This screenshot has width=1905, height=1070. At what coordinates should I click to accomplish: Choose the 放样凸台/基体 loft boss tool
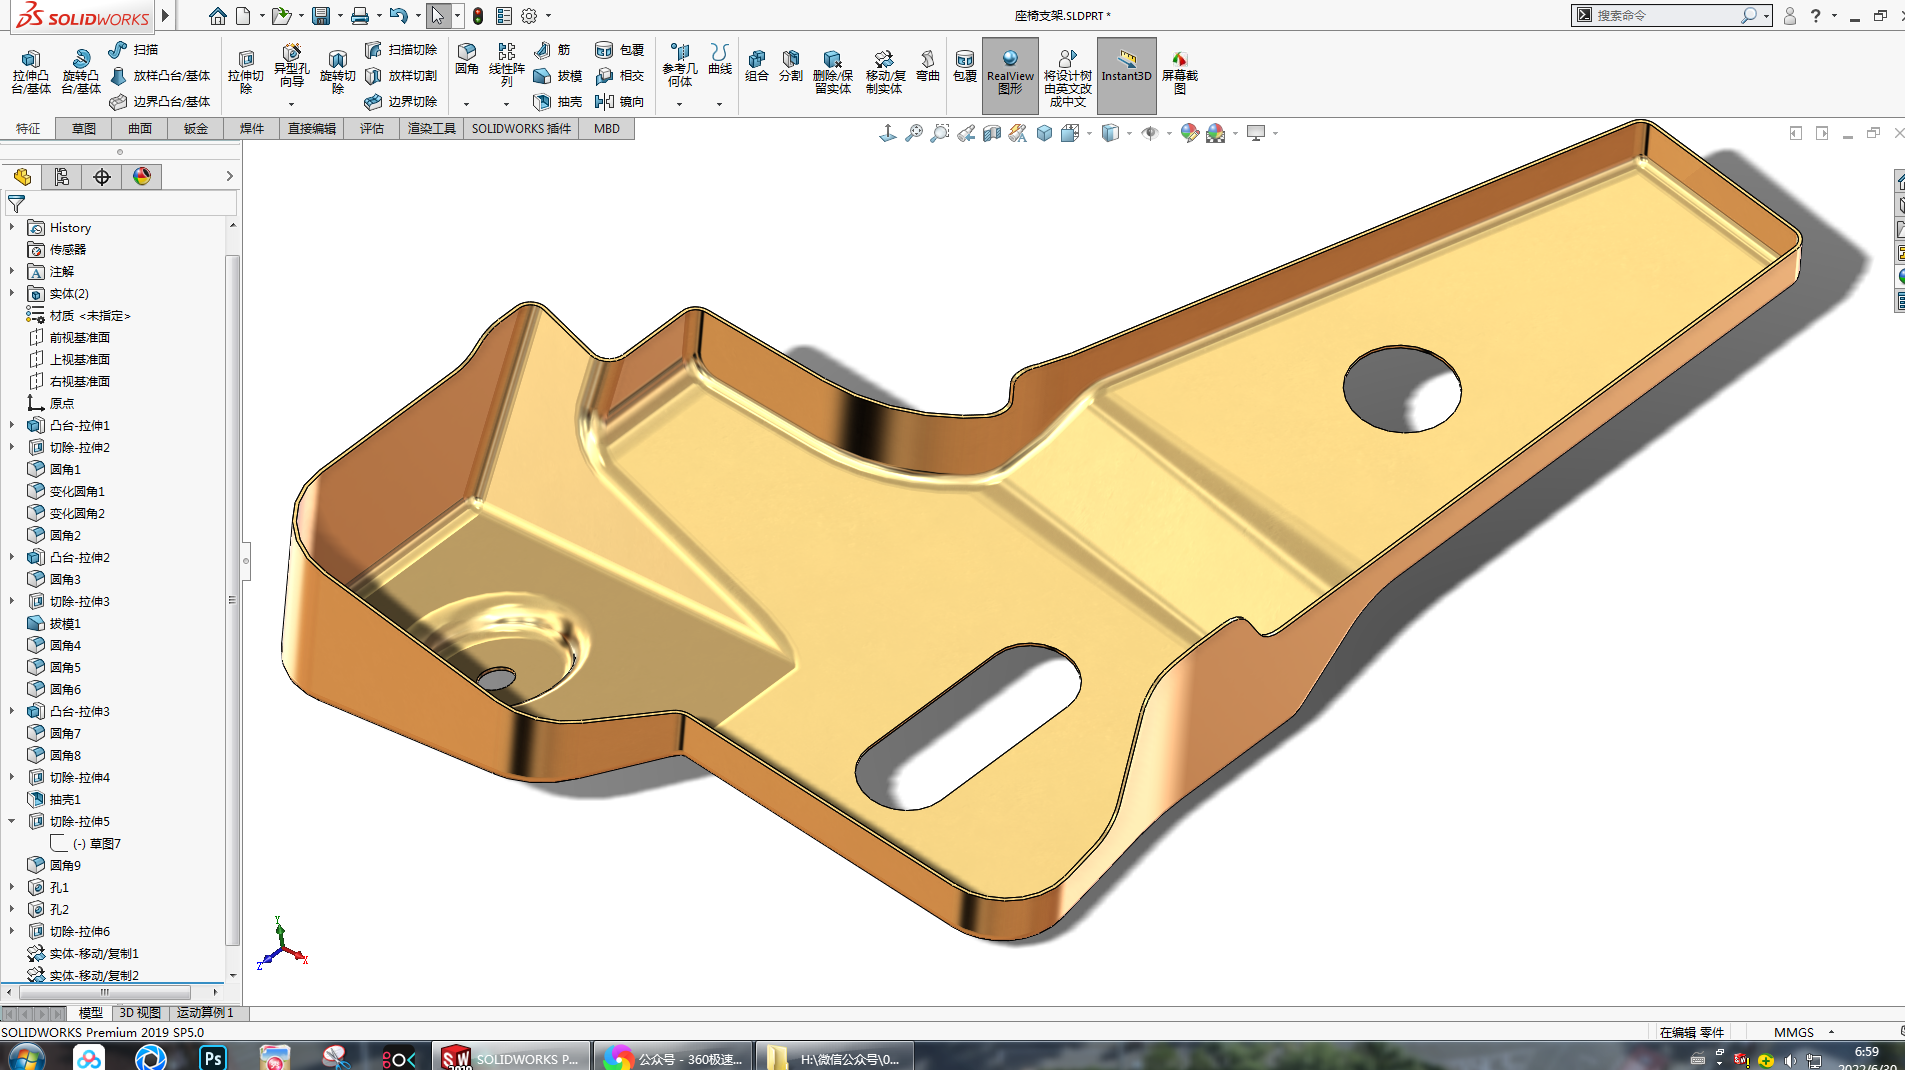160,76
